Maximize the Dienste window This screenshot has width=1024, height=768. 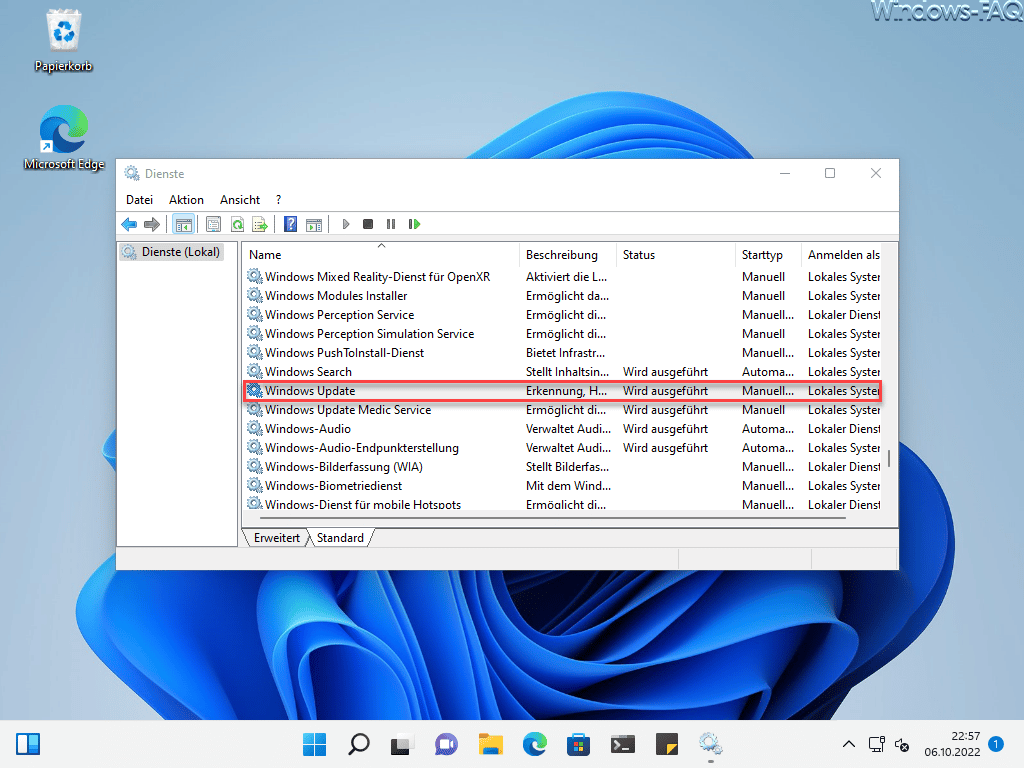829,173
